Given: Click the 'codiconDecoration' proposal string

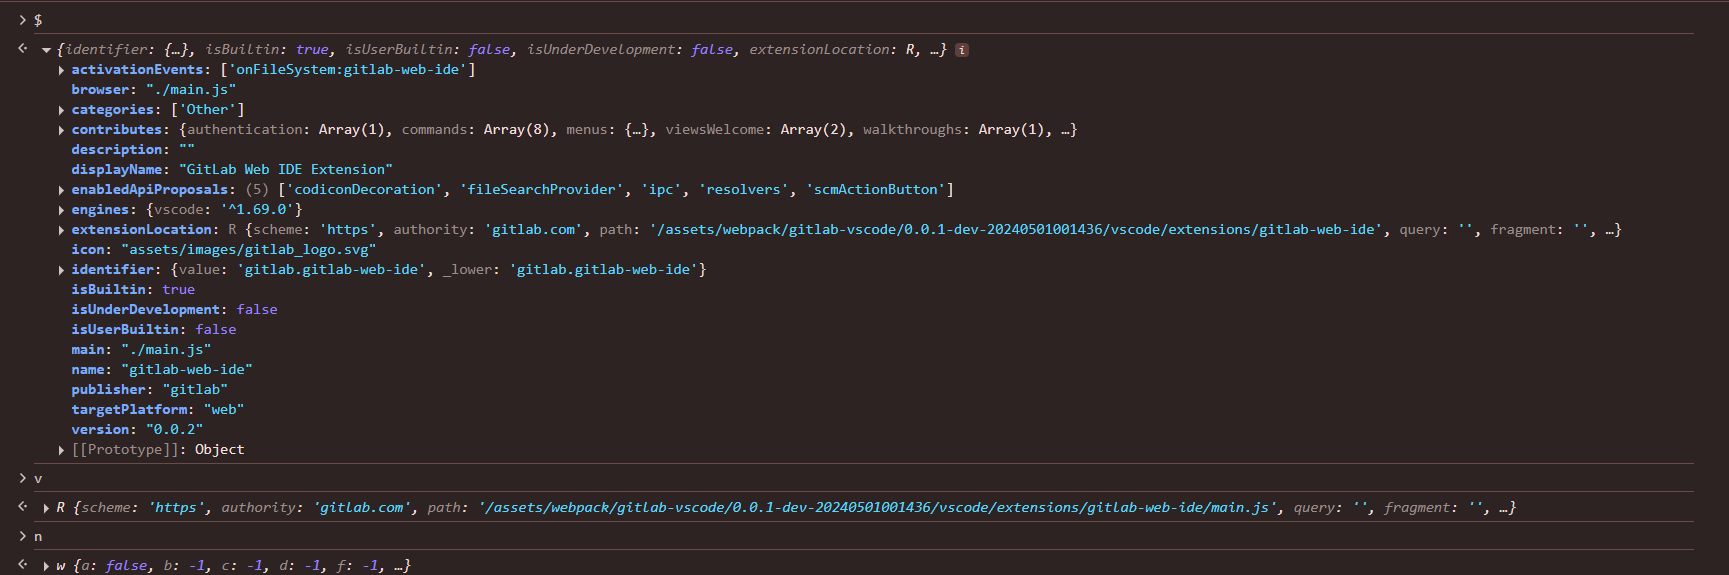Looking at the screenshot, I should click(x=364, y=190).
